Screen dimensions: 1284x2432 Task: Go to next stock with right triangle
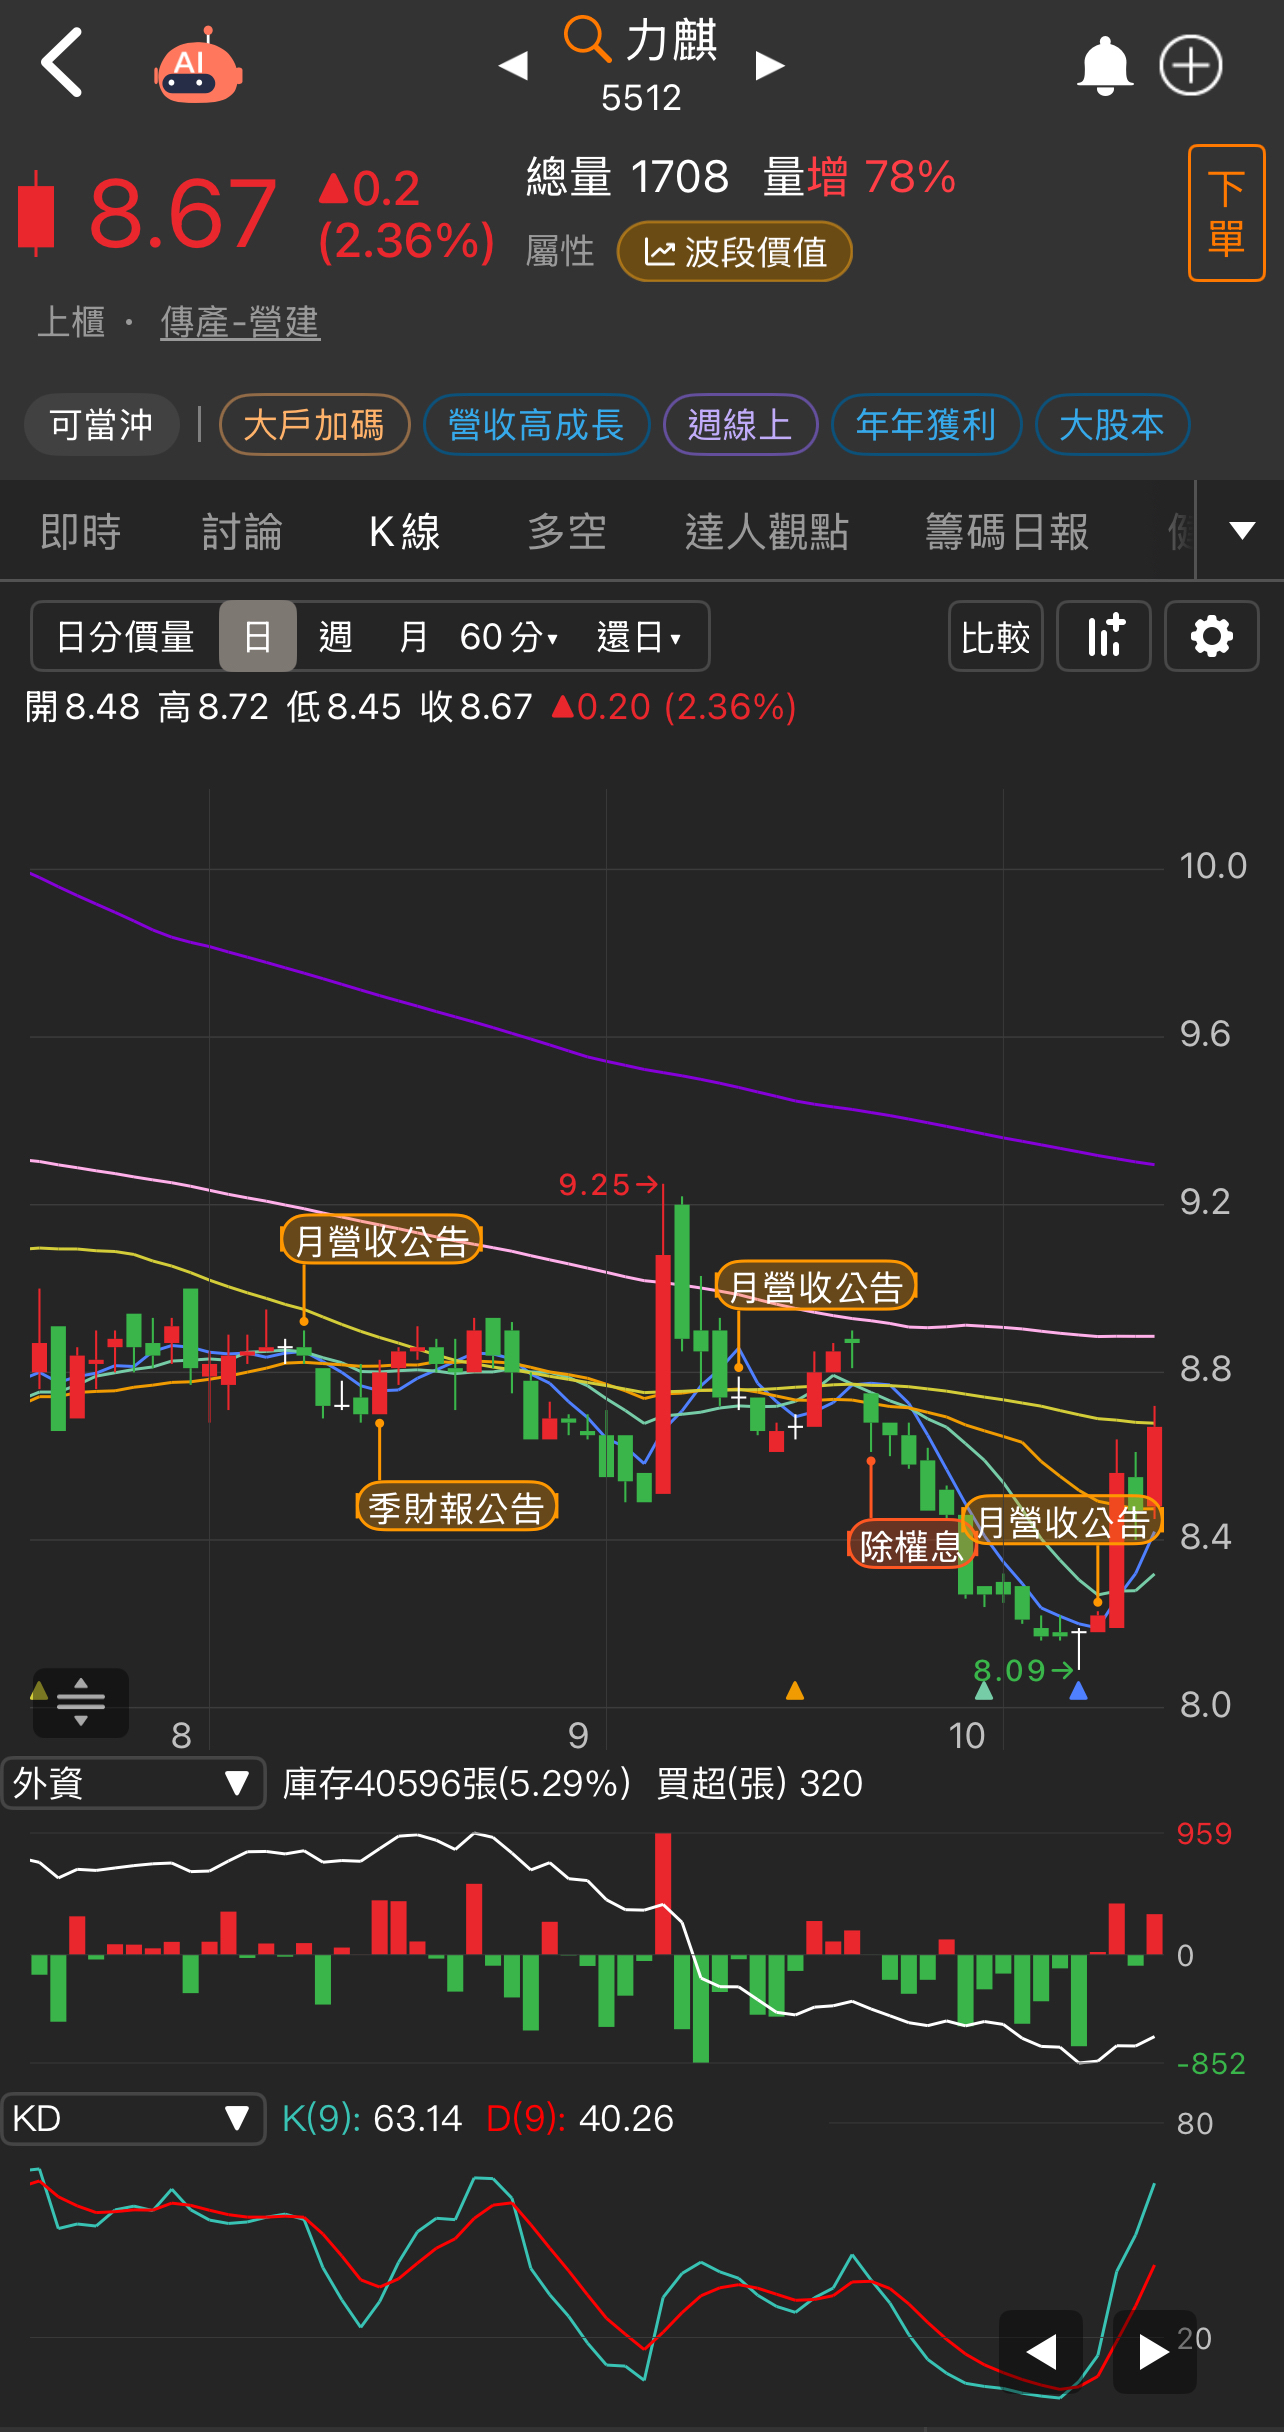coord(769,66)
